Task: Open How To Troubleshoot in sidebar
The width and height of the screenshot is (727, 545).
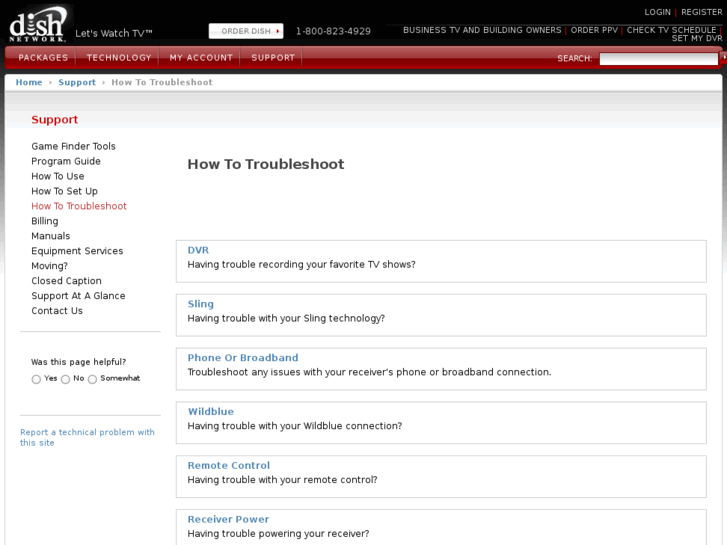Action: coord(79,206)
